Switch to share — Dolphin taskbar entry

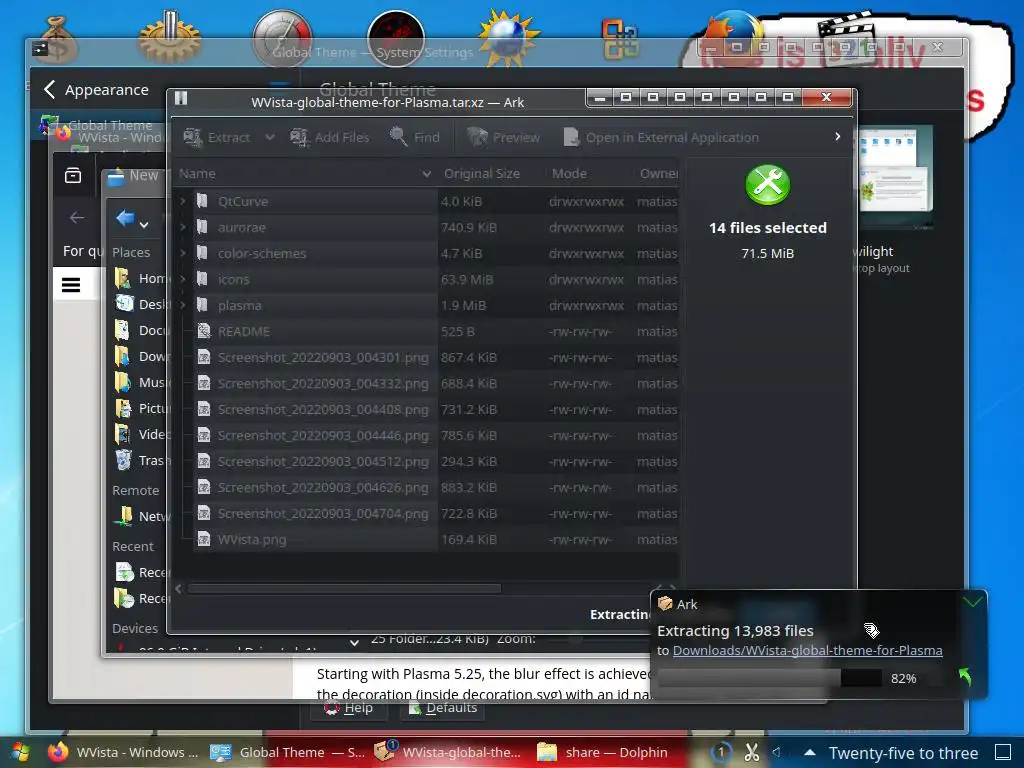pos(602,752)
